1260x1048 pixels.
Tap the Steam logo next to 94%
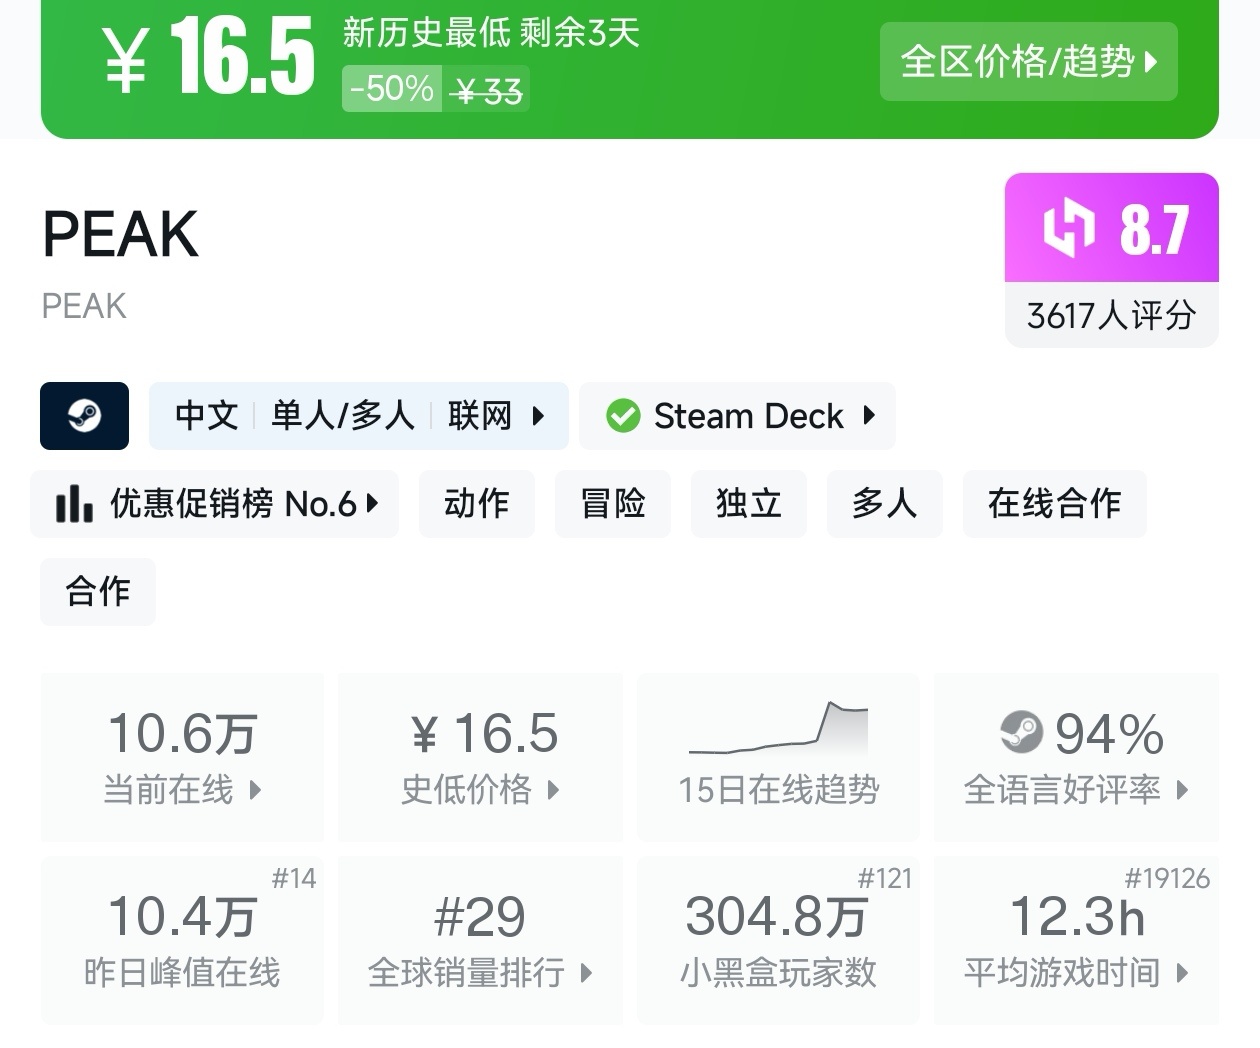(1021, 733)
